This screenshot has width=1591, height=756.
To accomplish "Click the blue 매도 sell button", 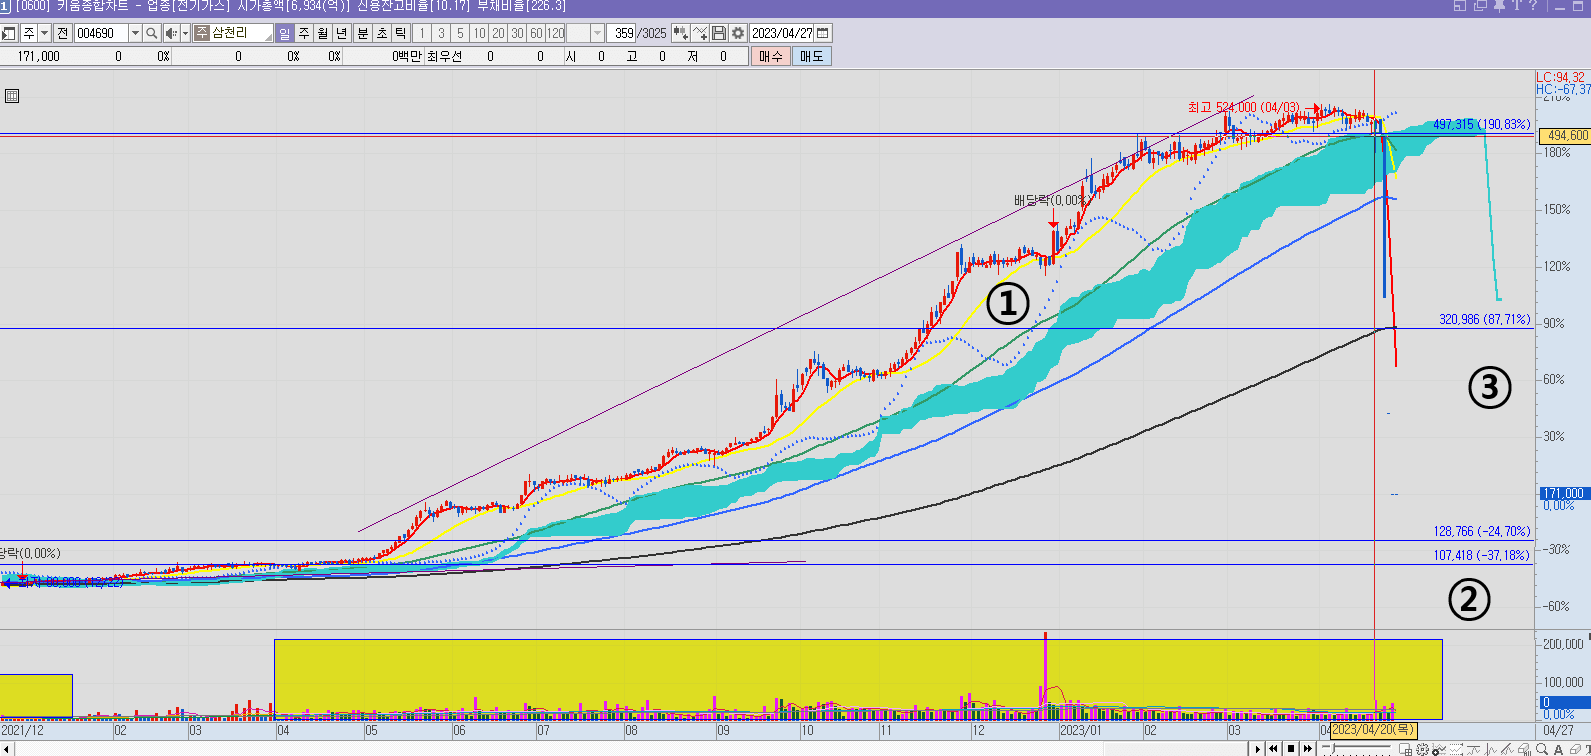I will pyautogui.click(x=811, y=56).
